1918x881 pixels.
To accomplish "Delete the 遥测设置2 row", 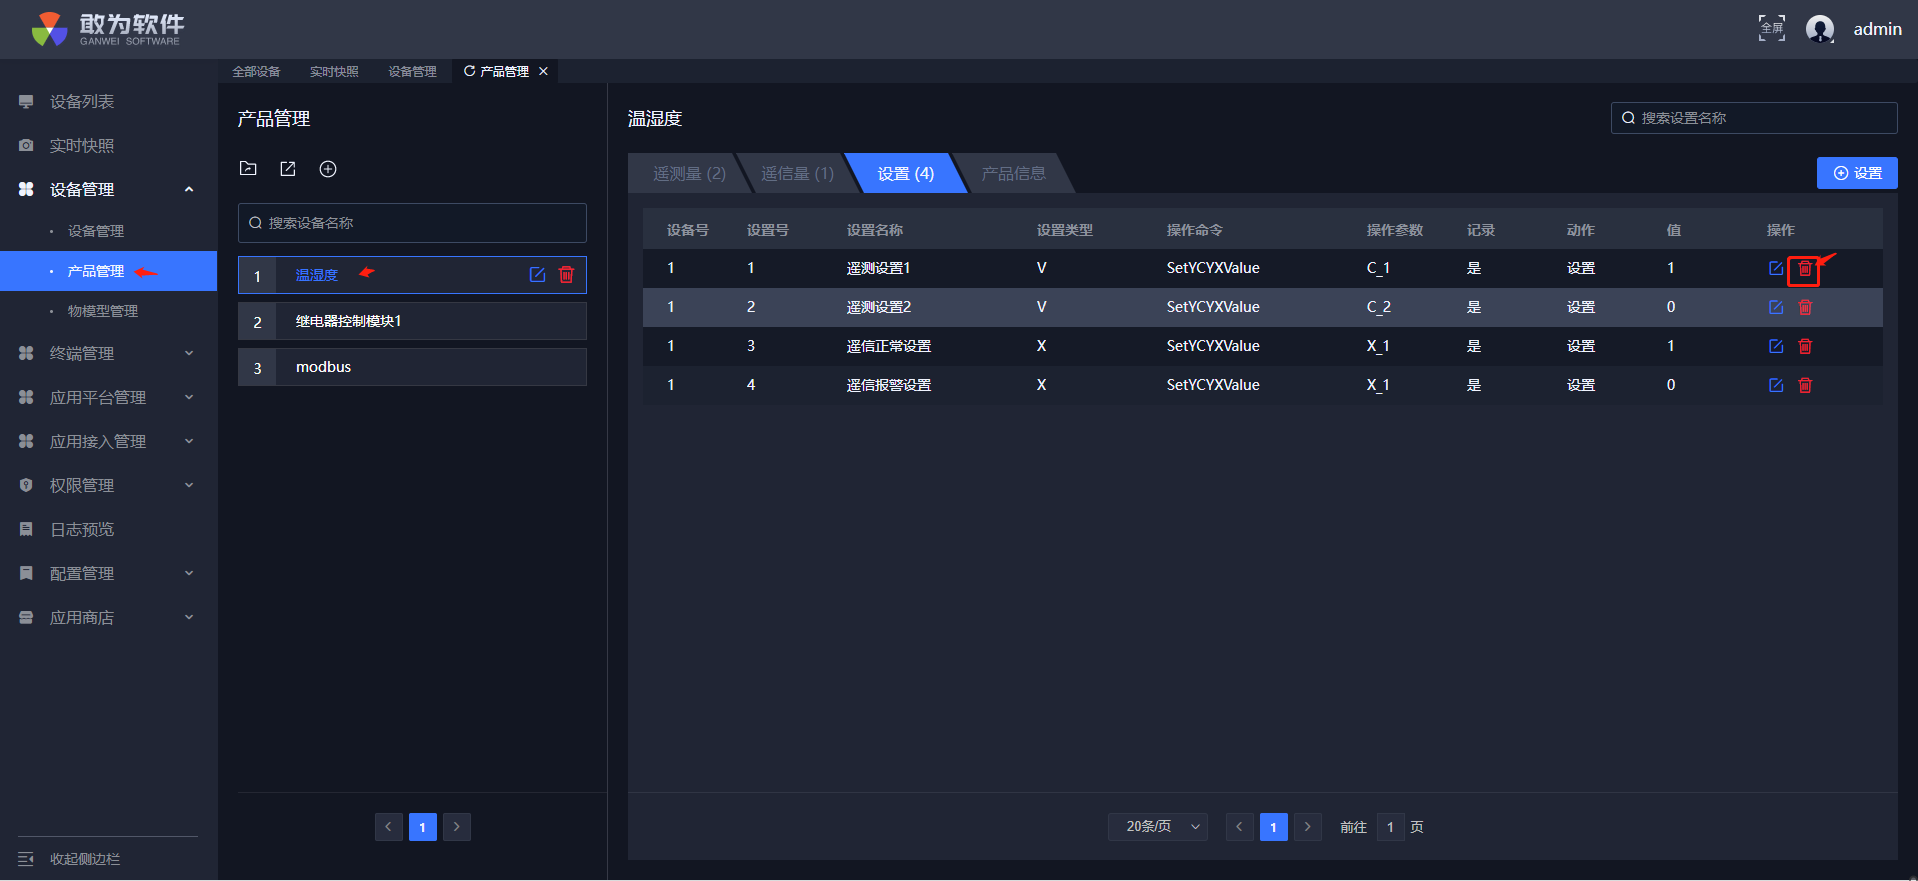I will [x=1805, y=307].
